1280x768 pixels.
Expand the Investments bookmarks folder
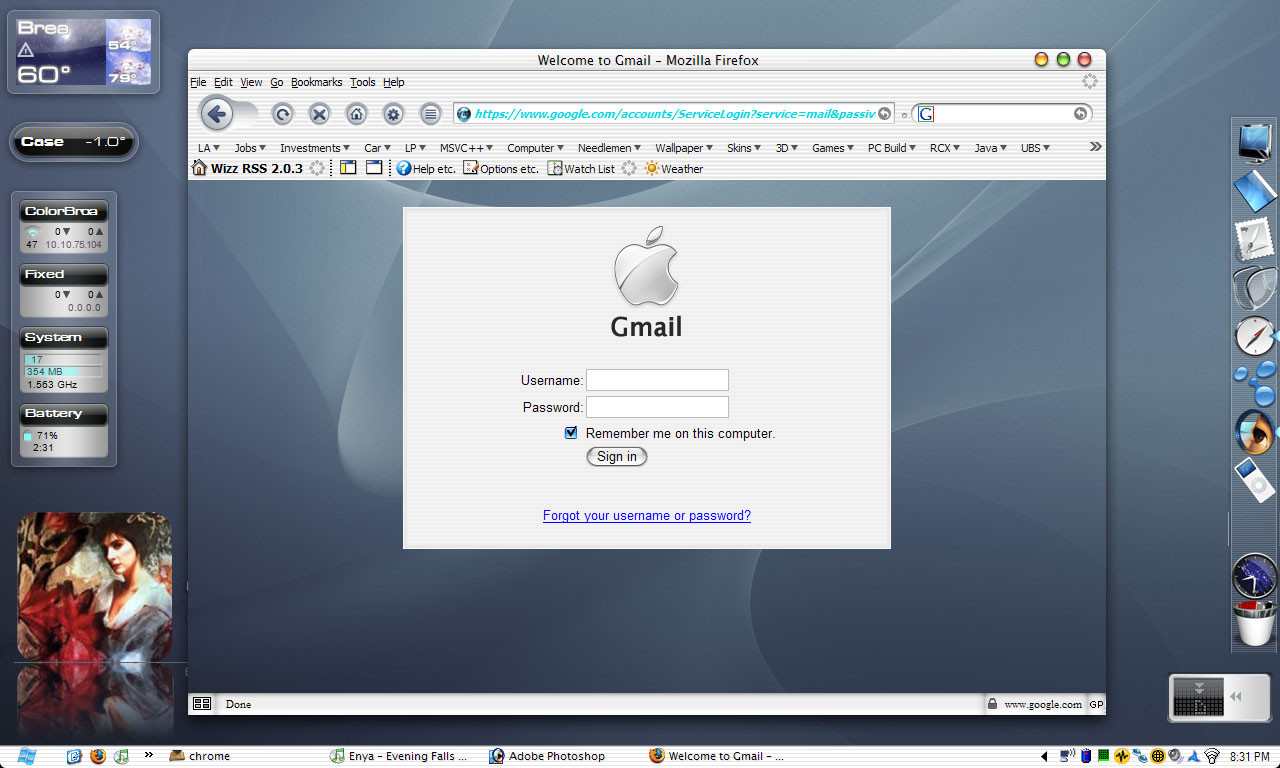coord(315,148)
